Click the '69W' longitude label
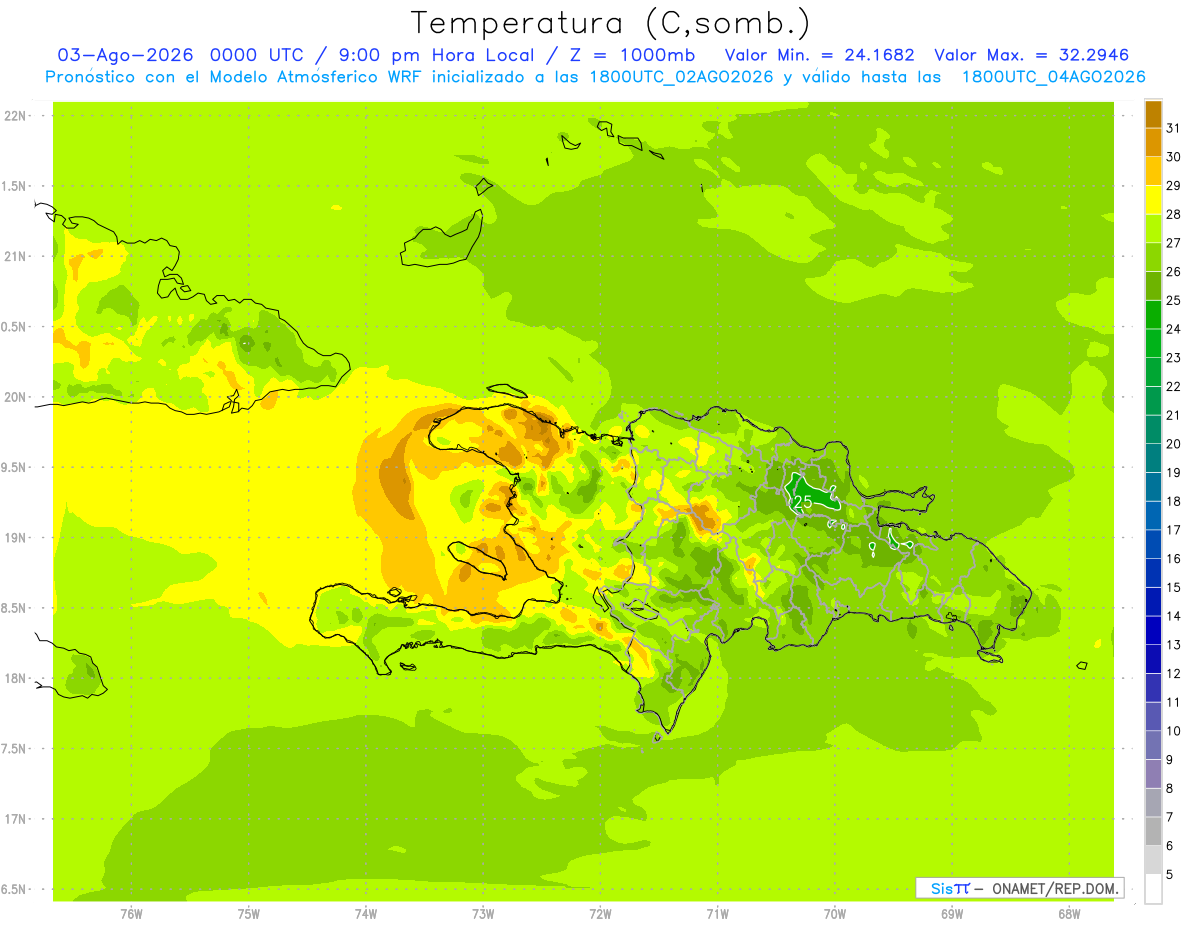Screen dimensions: 1200x927 952,914
